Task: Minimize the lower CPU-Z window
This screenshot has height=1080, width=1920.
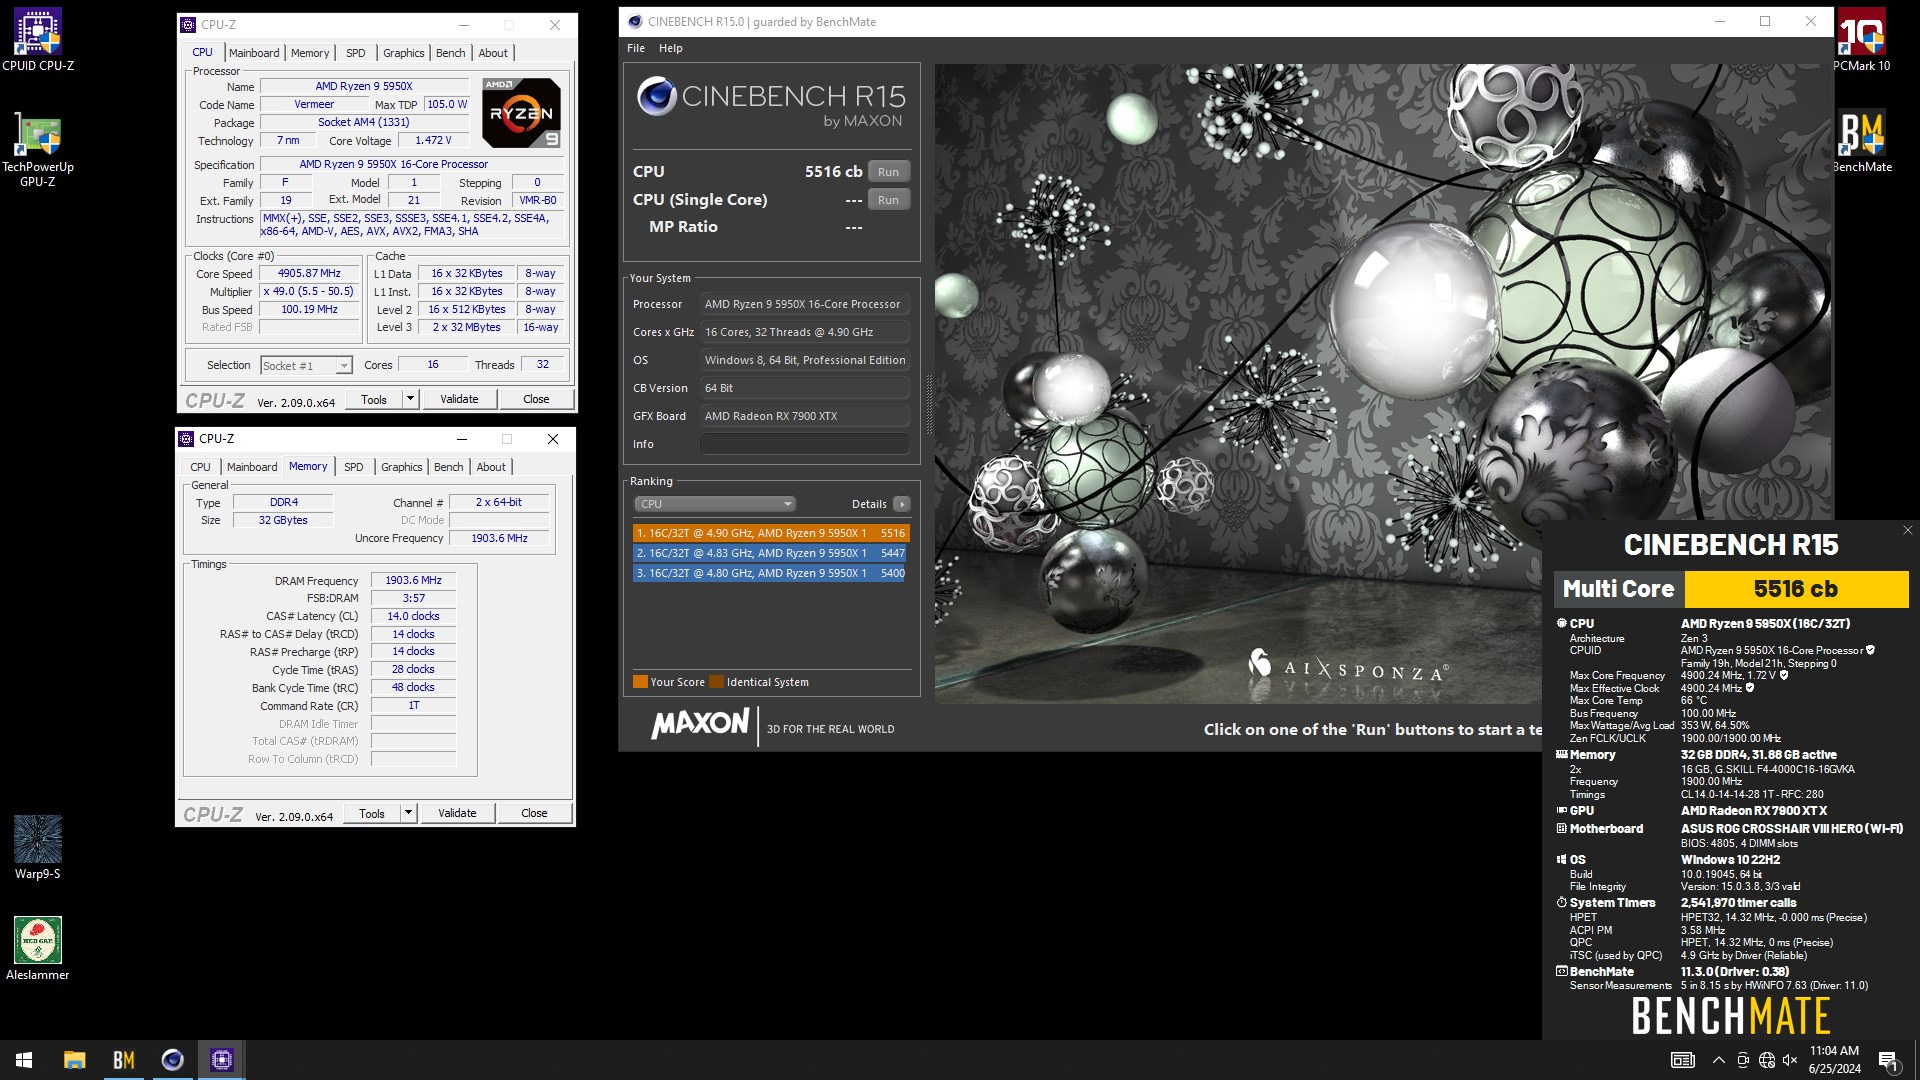Action: (461, 439)
